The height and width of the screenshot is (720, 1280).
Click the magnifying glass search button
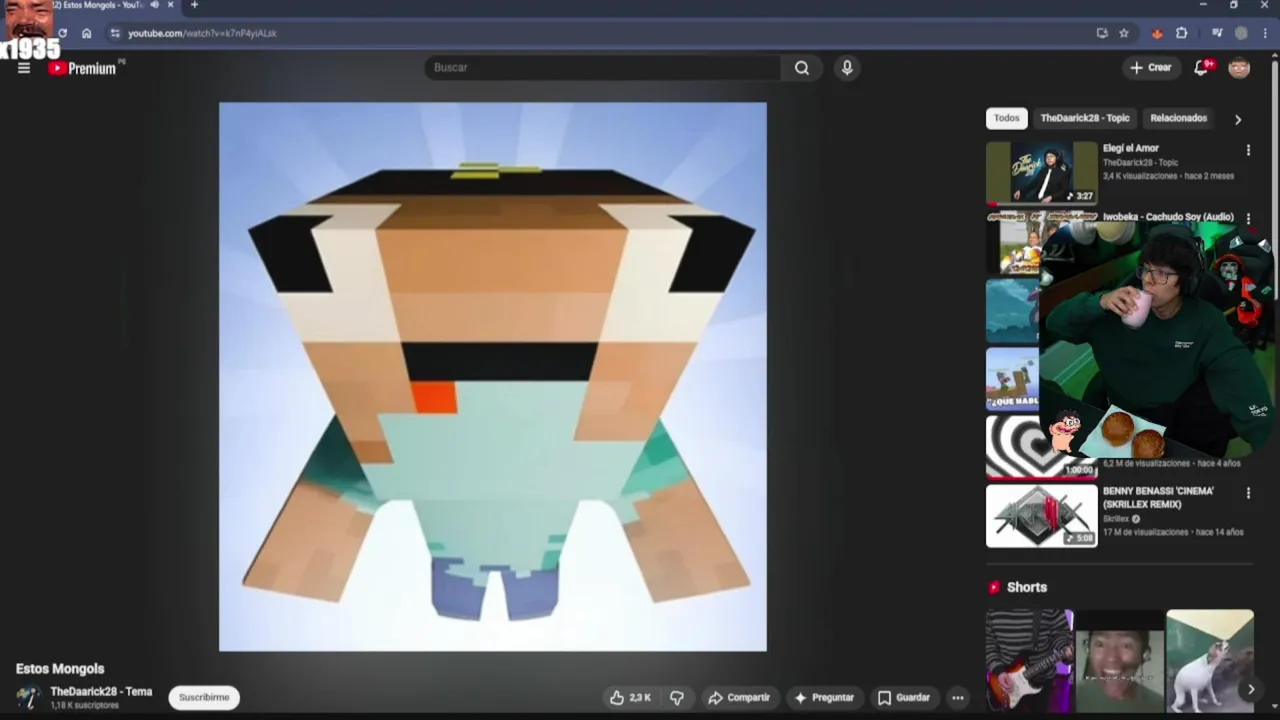(802, 67)
